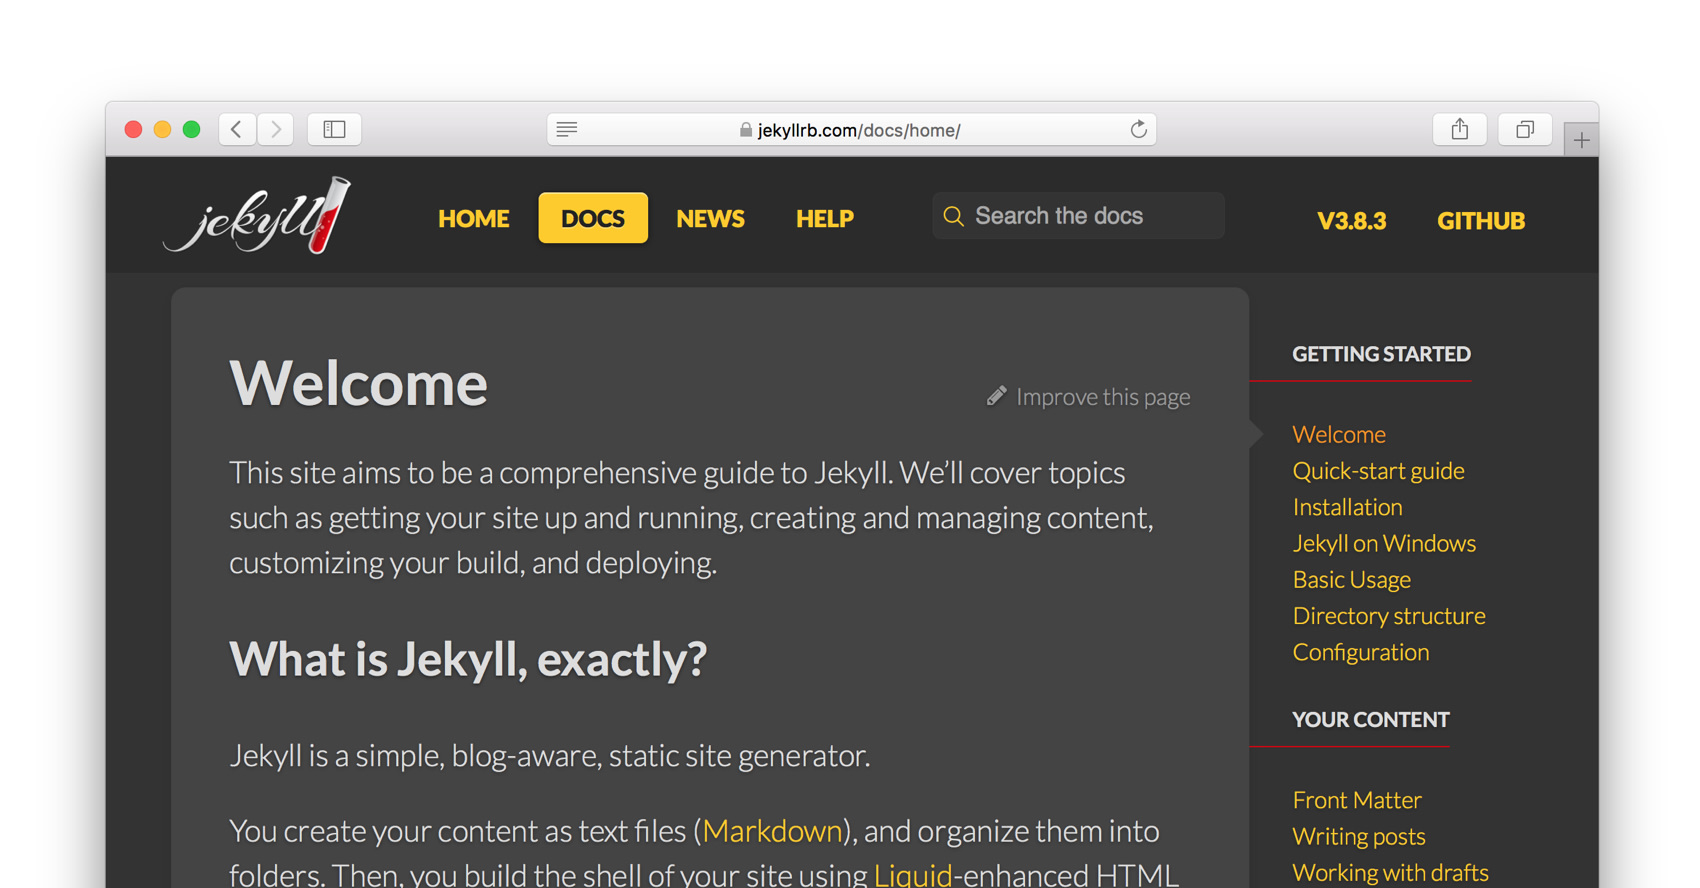Go to the HOME nav item
Screen dimensions: 1700x888
click(x=474, y=218)
